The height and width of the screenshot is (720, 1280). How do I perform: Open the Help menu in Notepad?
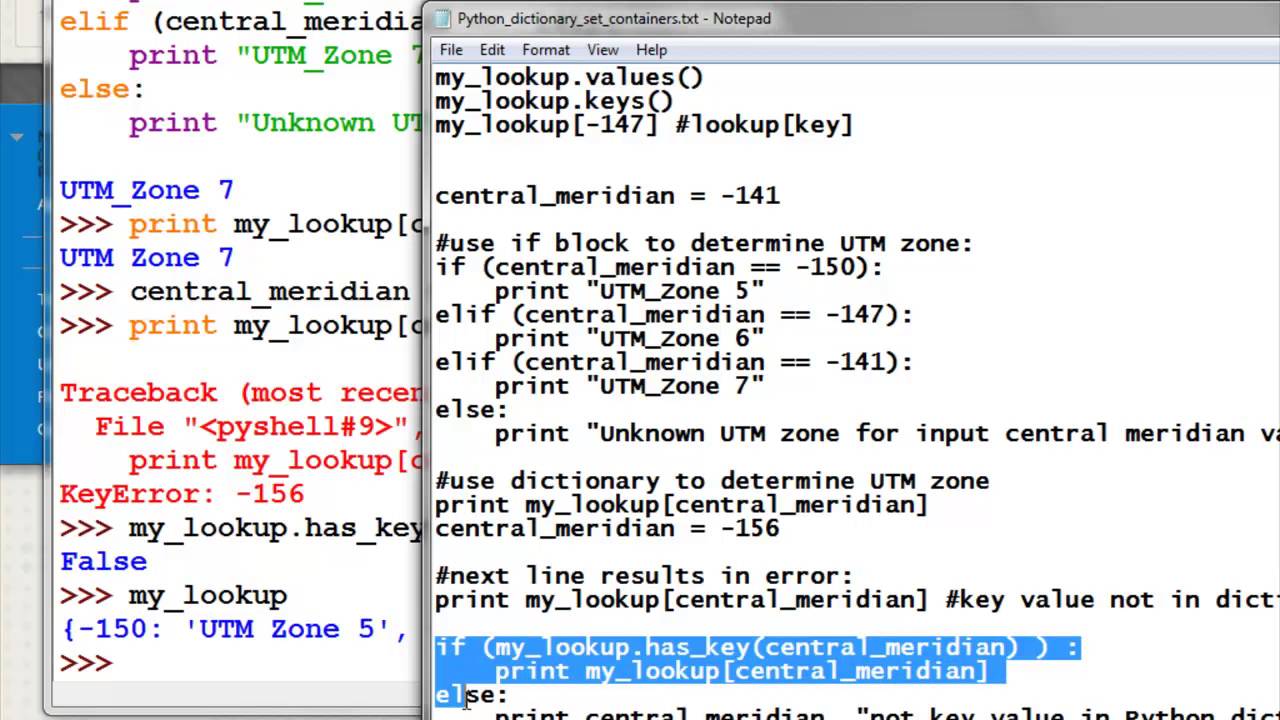coord(651,50)
